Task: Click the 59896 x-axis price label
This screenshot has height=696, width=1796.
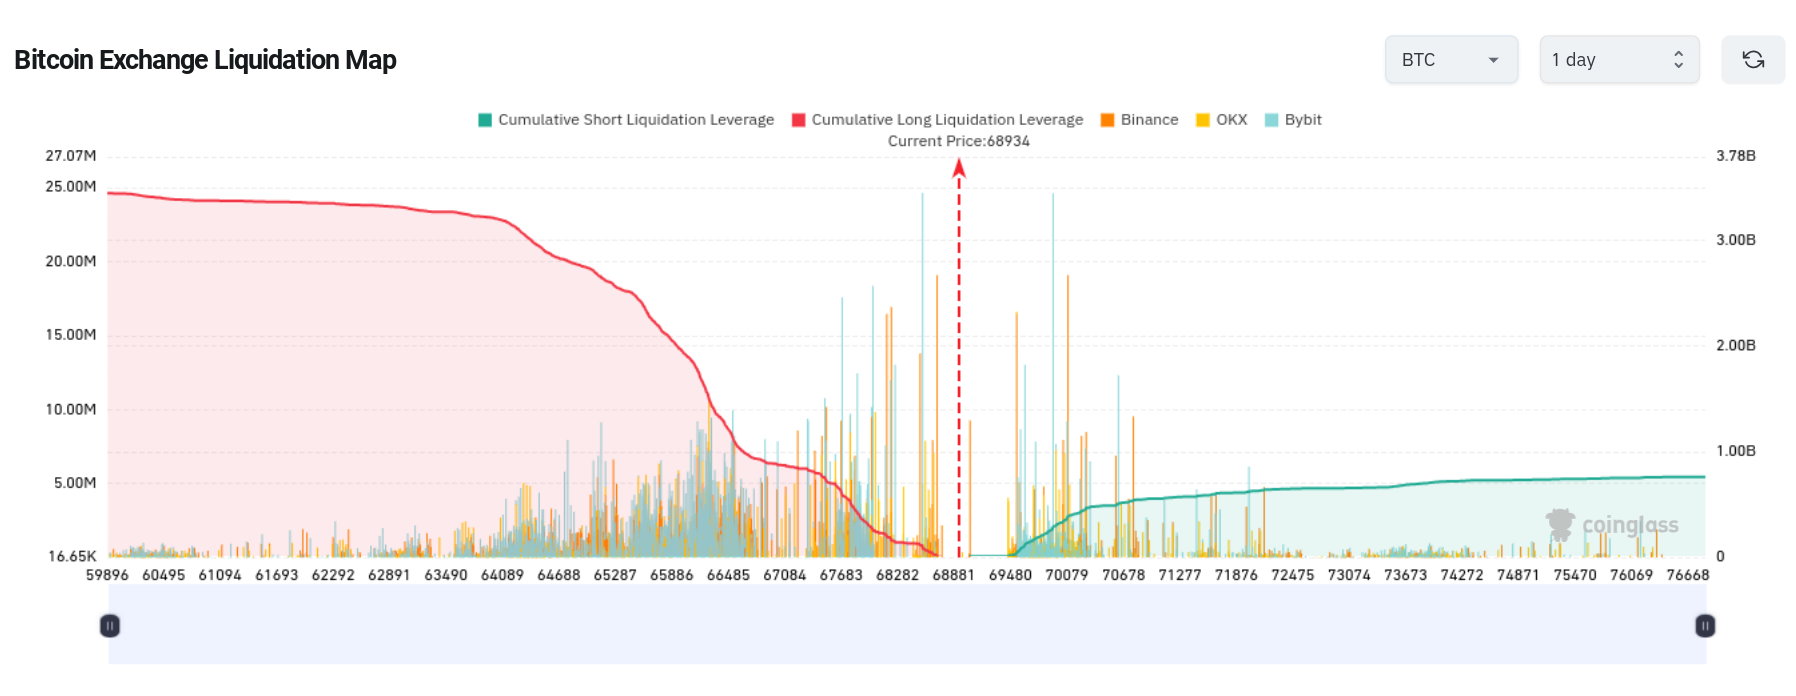Action: pos(107,575)
